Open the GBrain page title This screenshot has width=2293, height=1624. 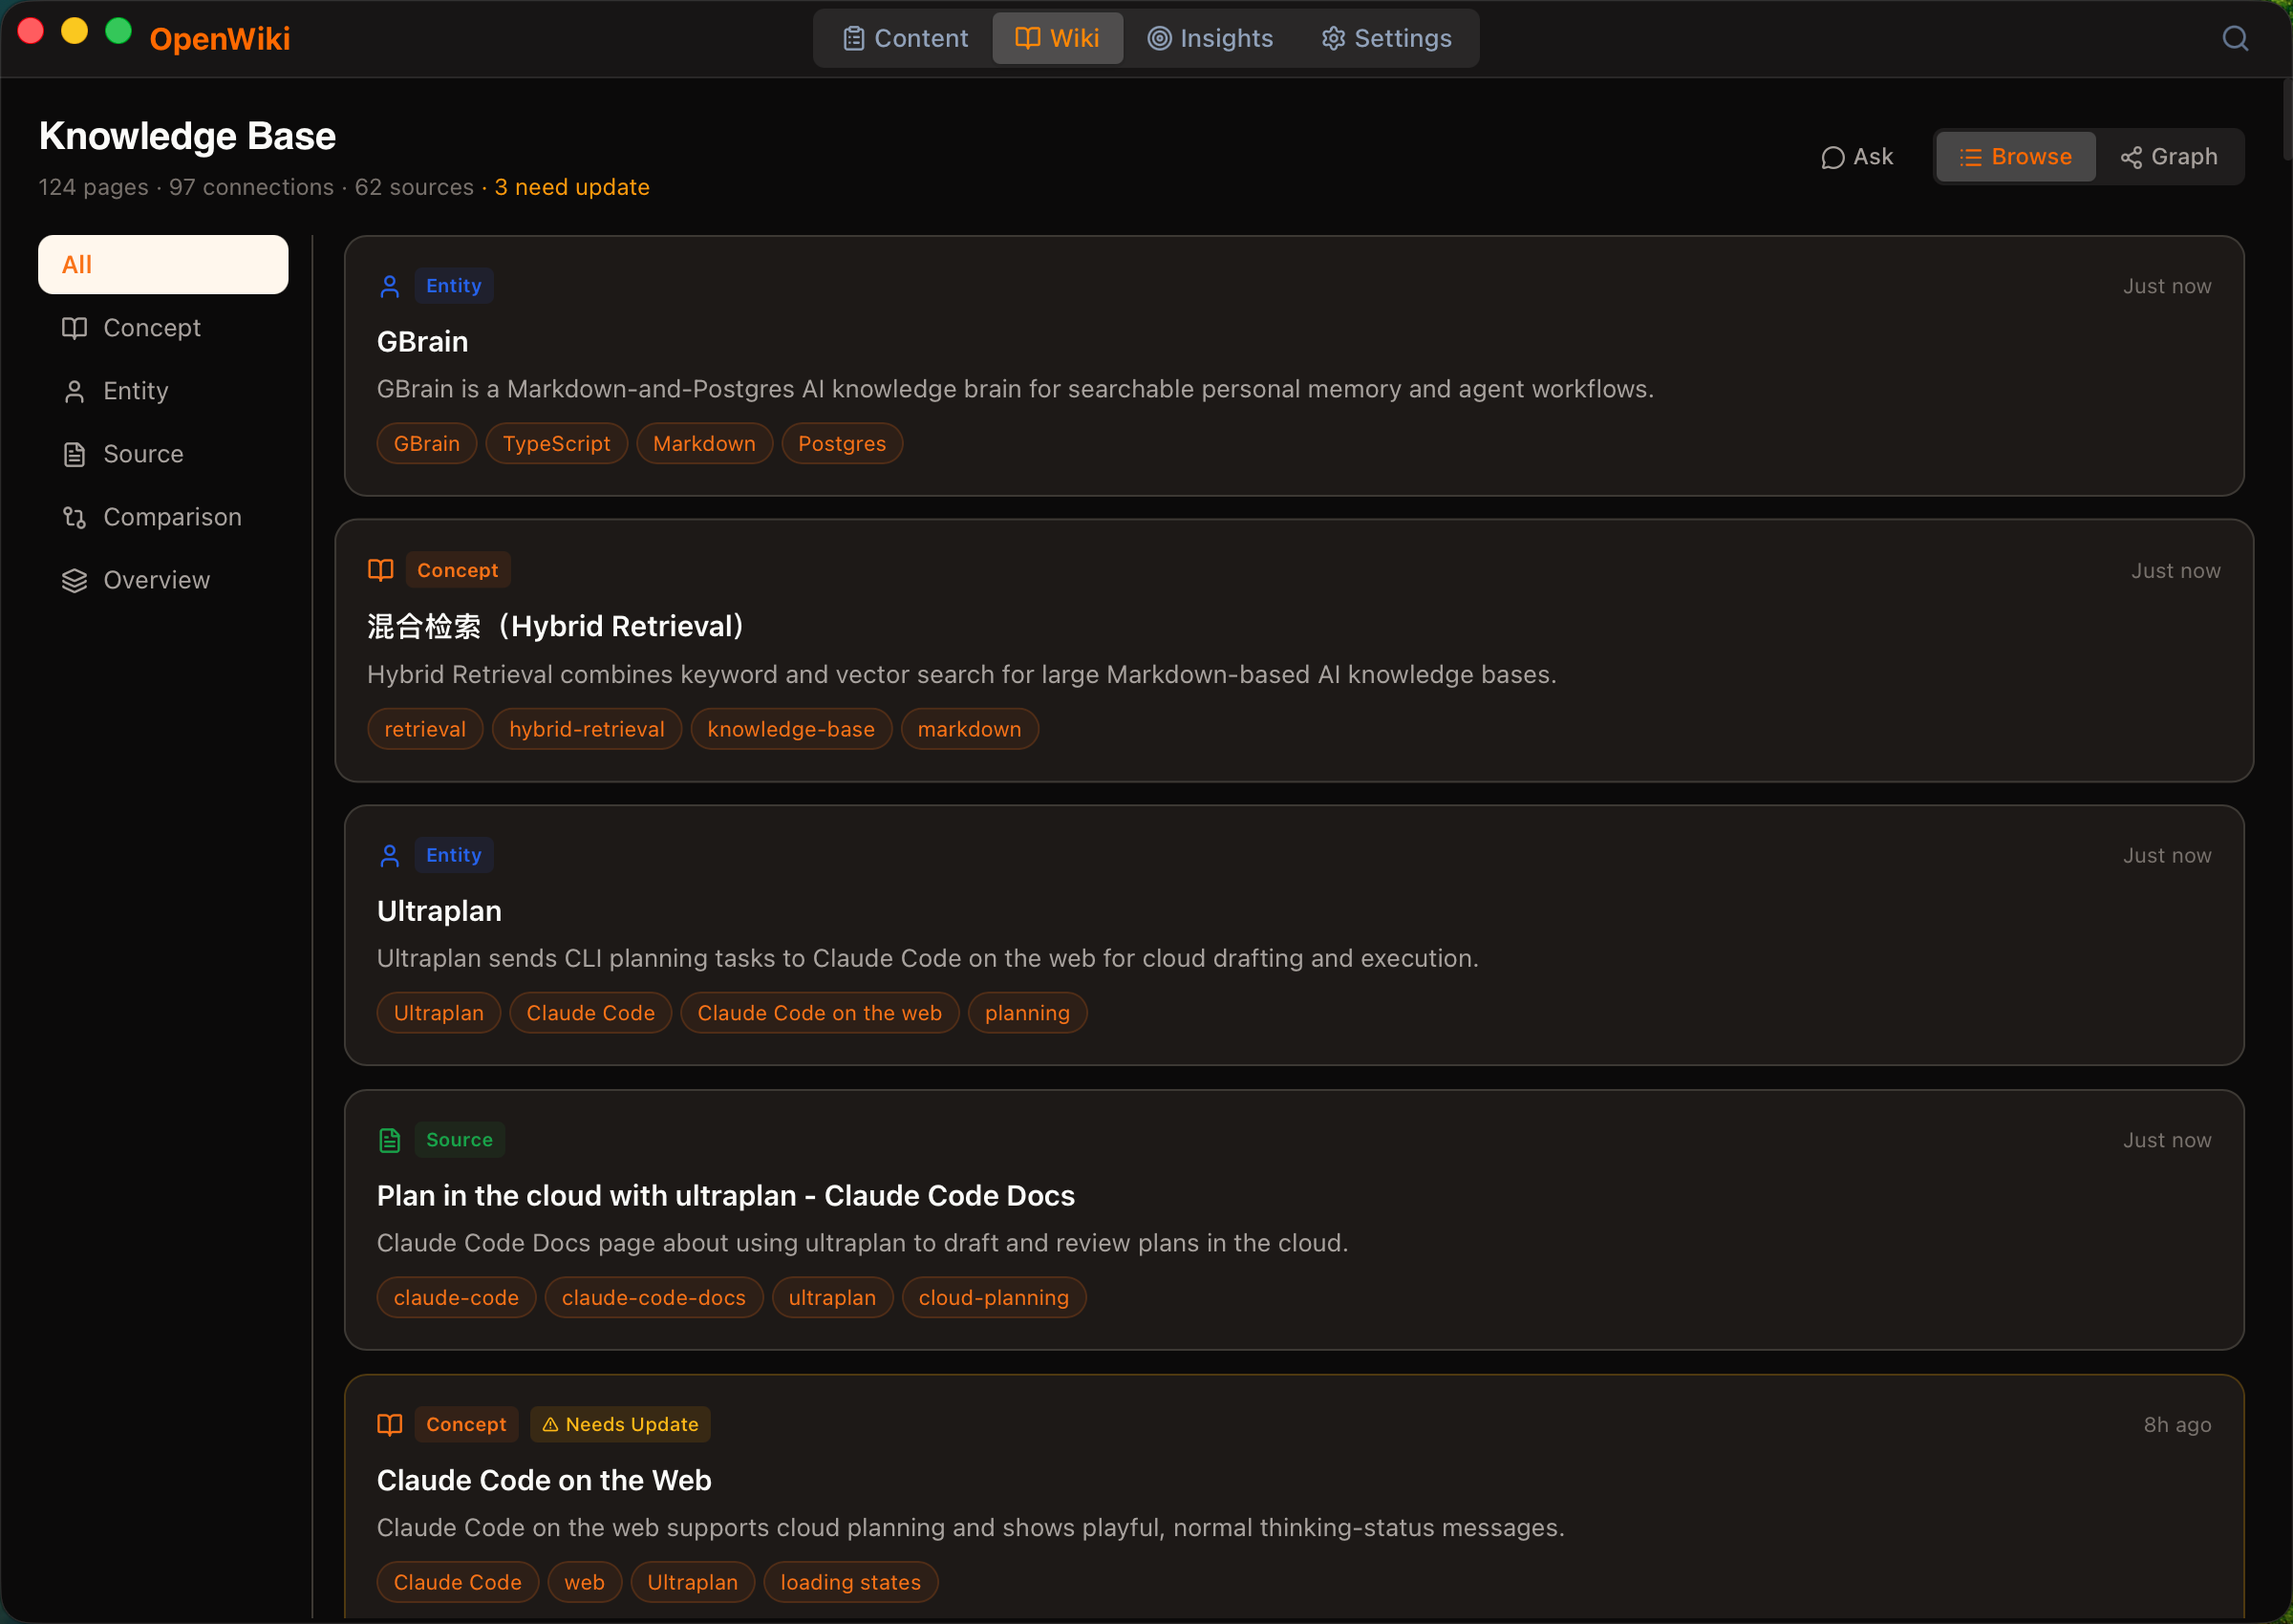[422, 342]
